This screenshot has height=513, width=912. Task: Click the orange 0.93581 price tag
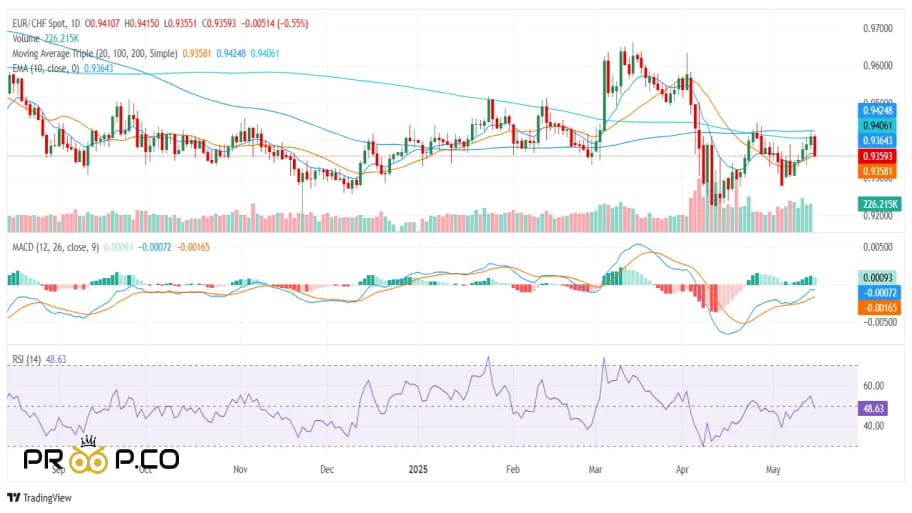tap(876, 172)
